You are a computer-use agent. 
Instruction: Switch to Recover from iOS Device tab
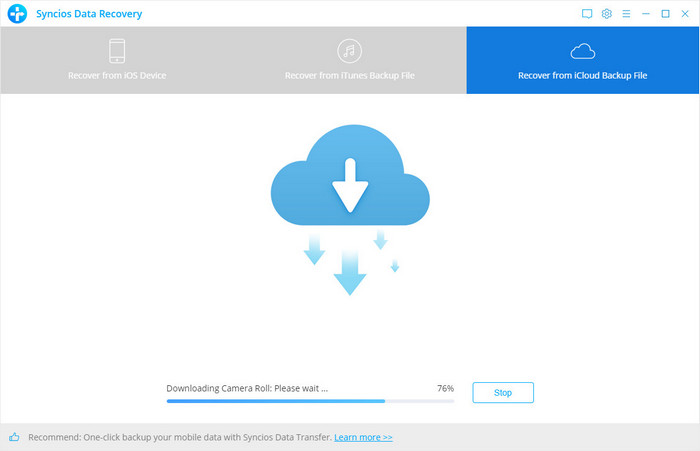[117, 60]
